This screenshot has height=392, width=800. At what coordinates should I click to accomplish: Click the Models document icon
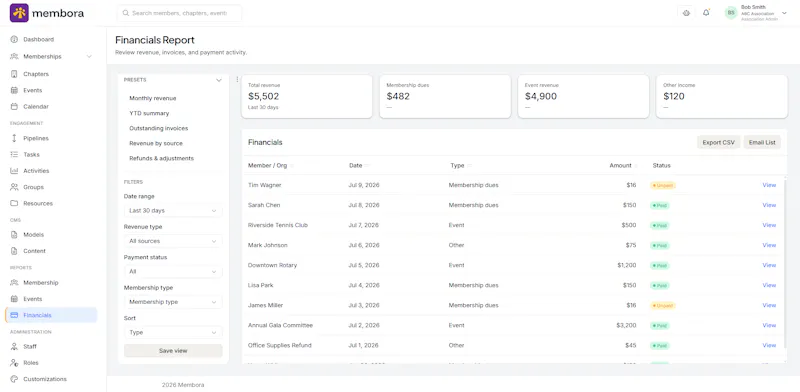coord(14,235)
